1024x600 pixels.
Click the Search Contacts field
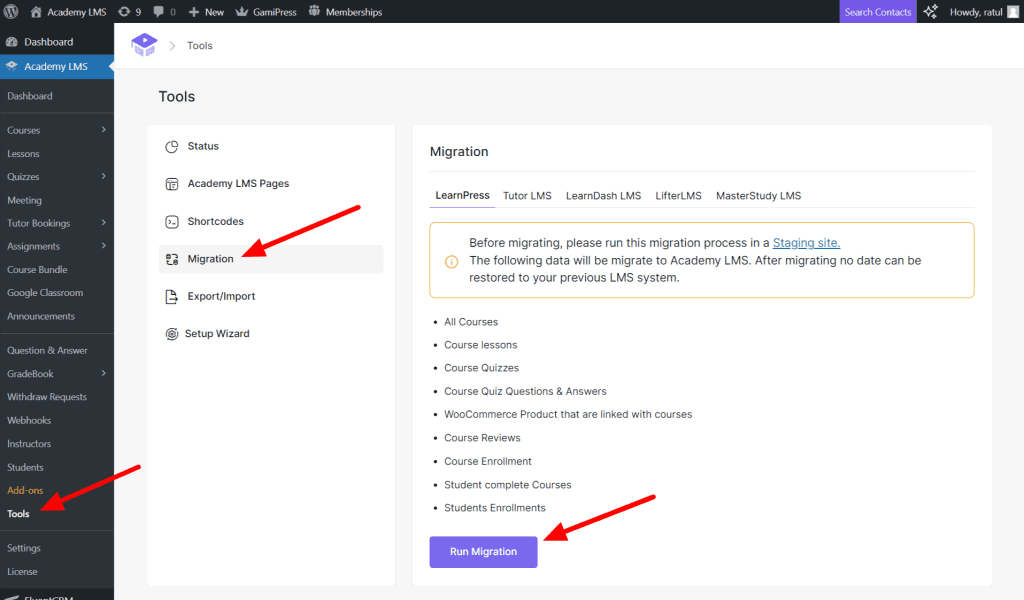[877, 11]
